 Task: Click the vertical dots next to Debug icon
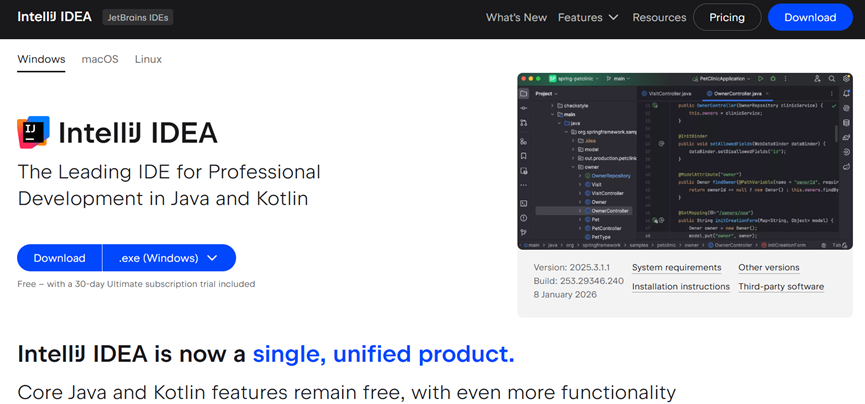pos(786,78)
